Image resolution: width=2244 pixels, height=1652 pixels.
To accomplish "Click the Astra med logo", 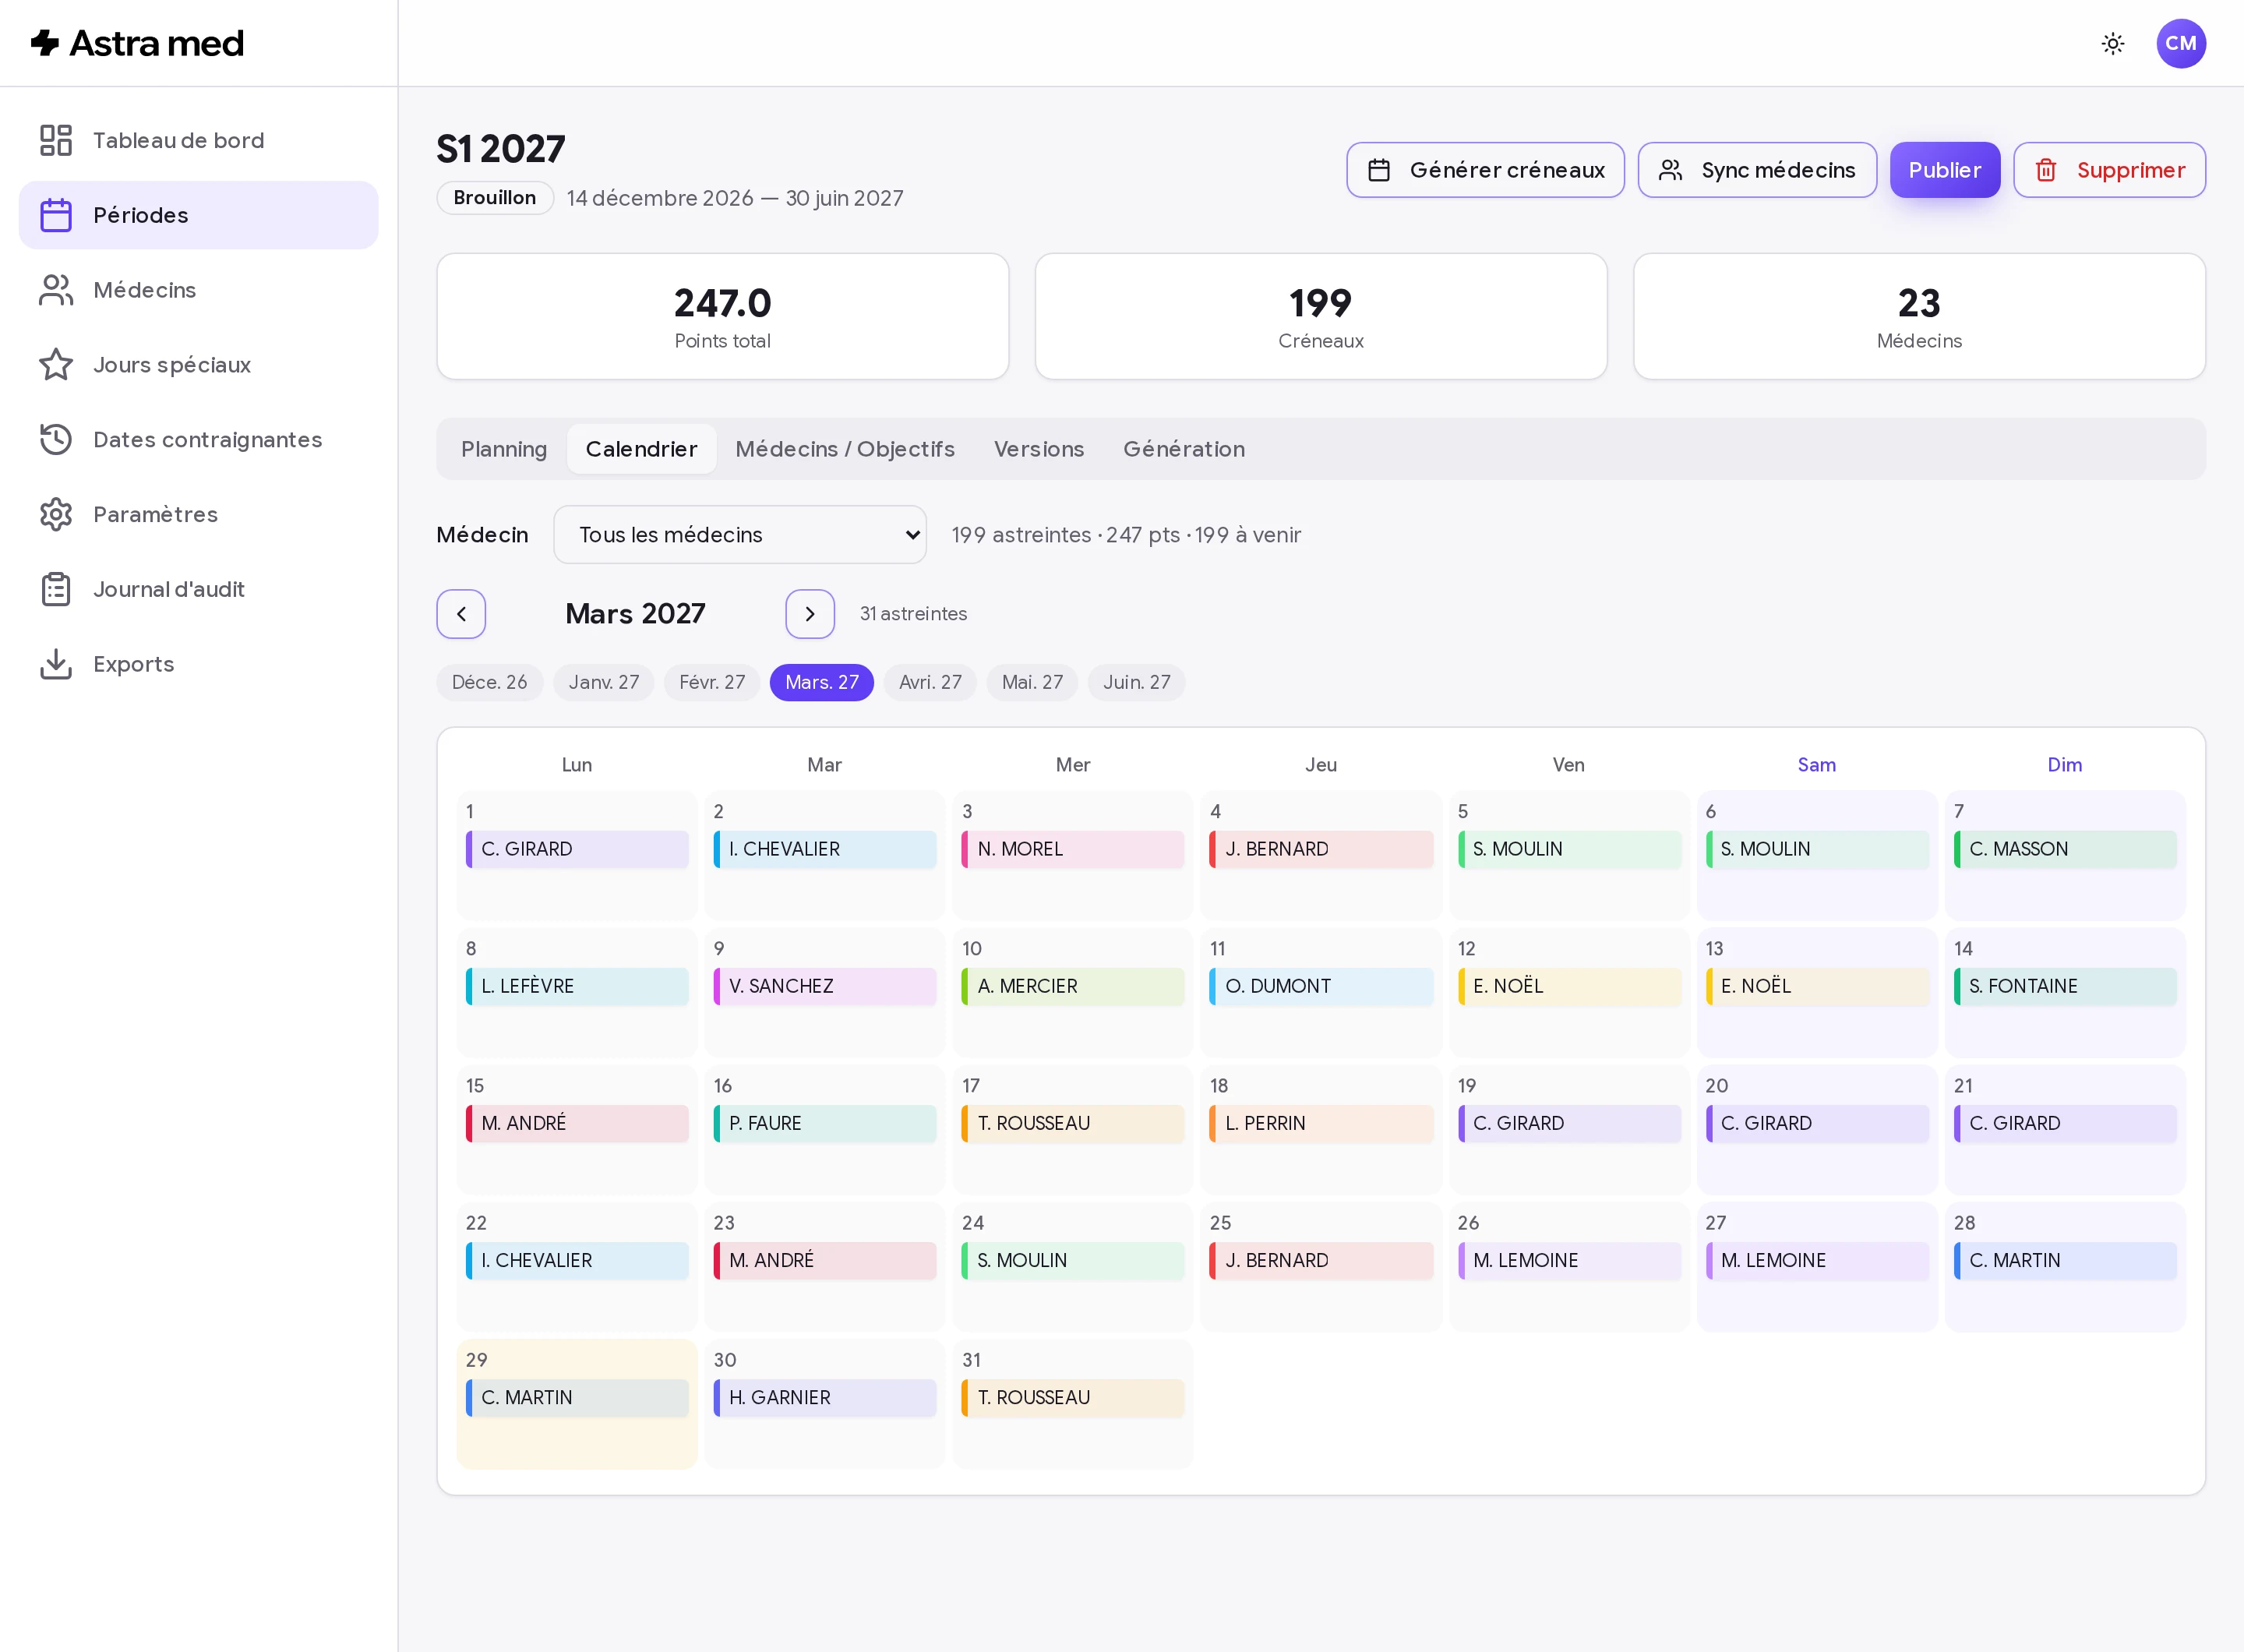I will [x=137, y=43].
